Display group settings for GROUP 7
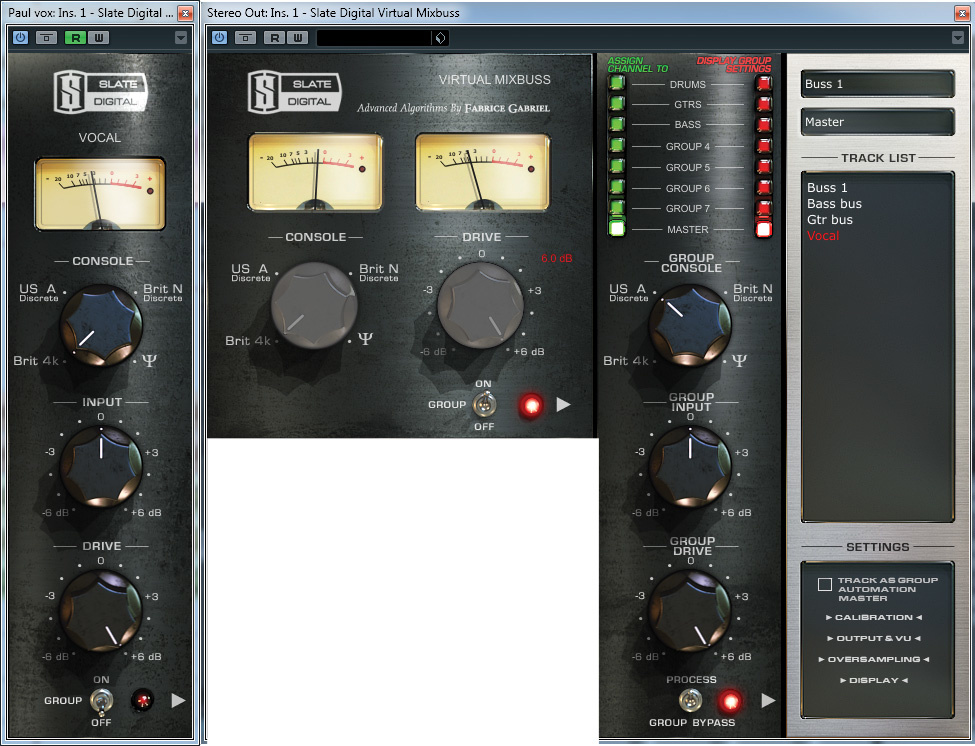Viewport: 975px width, 746px height. 764,208
